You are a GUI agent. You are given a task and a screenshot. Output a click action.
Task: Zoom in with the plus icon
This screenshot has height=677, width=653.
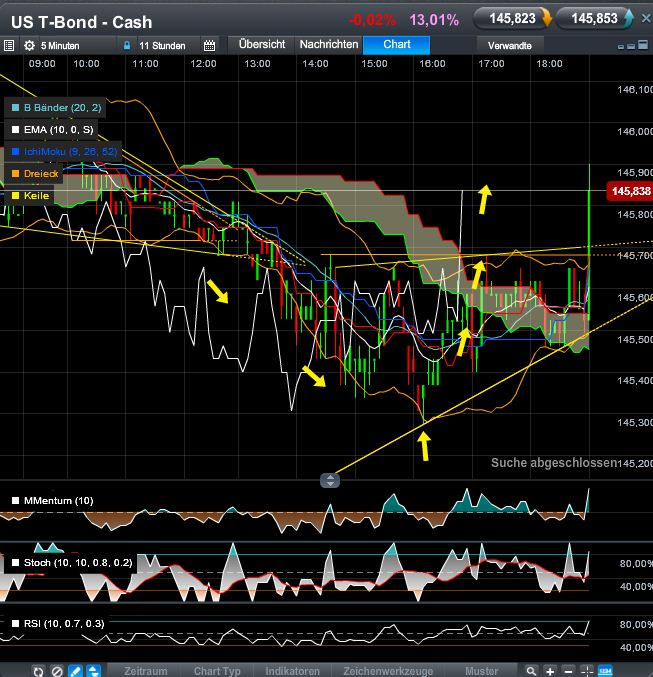(x=549, y=670)
